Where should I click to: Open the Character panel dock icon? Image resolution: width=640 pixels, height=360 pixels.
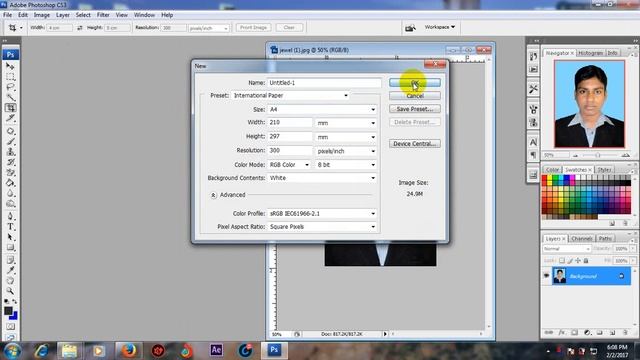(533, 142)
